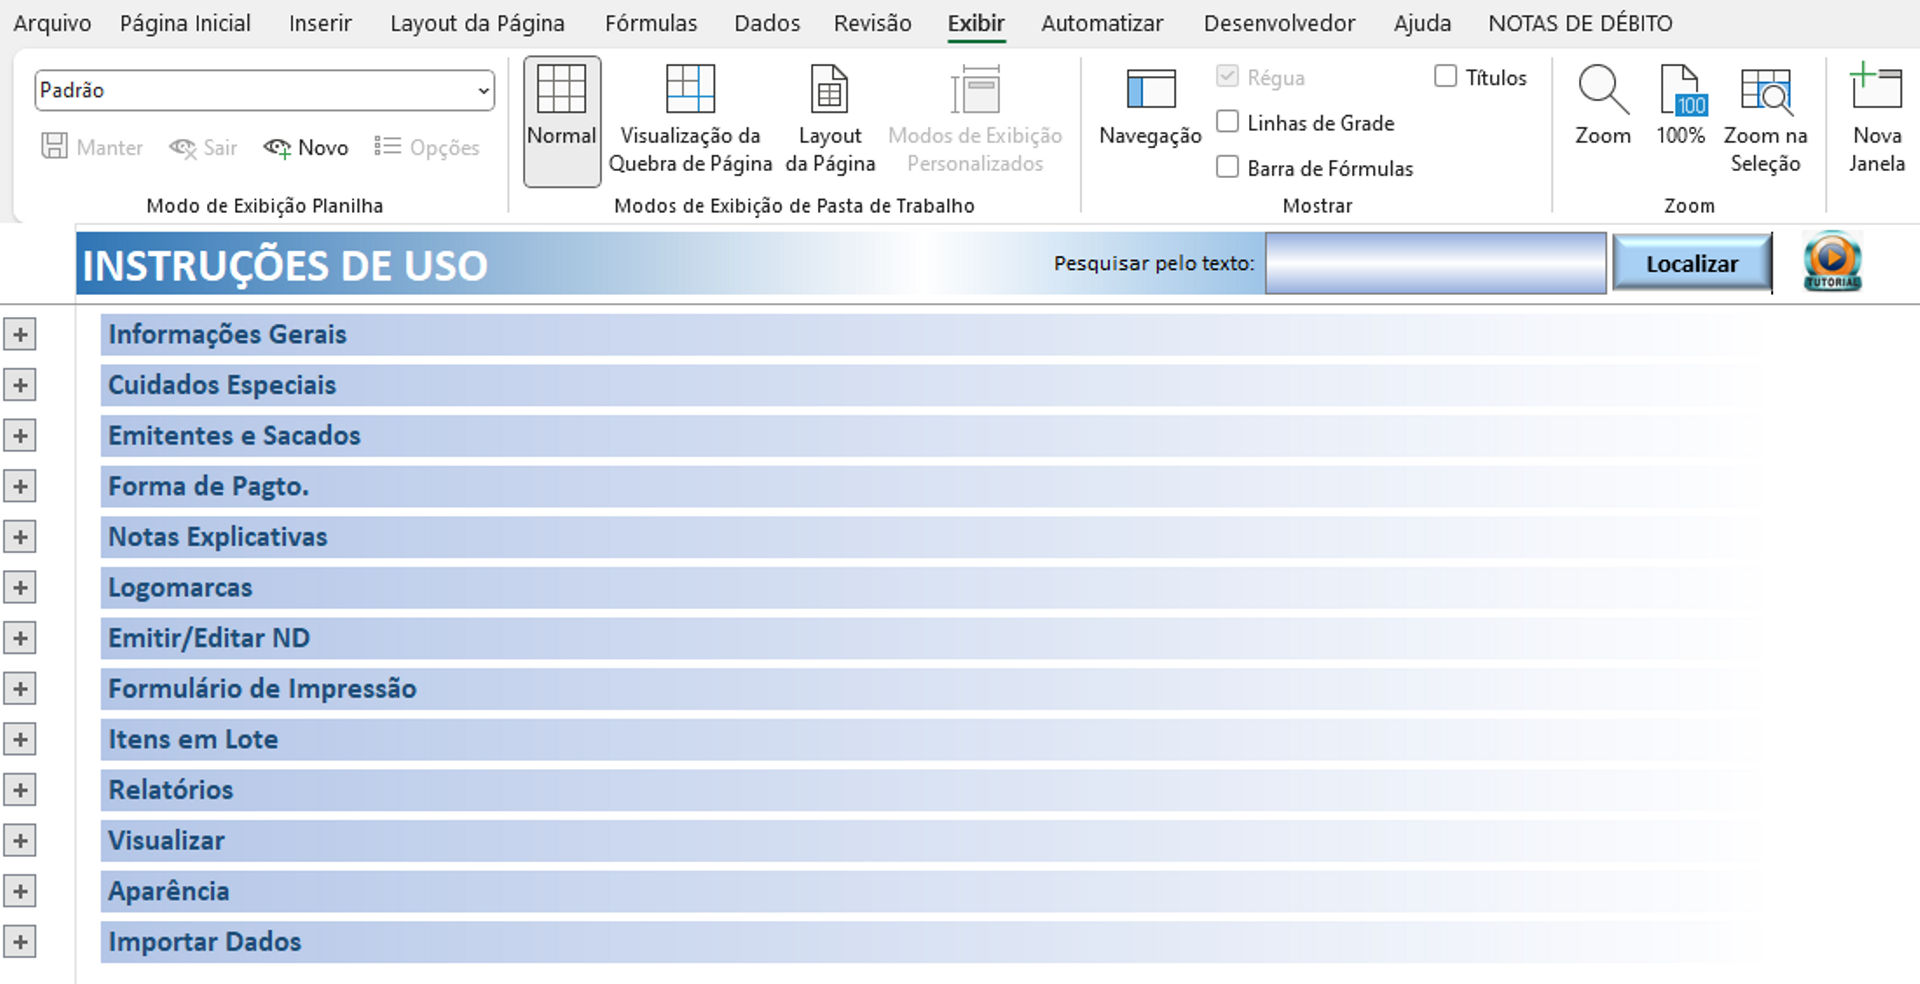1920x984 pixels.
Task: Click the INSTRUÇÕES DE USO title
Action: [285, 266]
